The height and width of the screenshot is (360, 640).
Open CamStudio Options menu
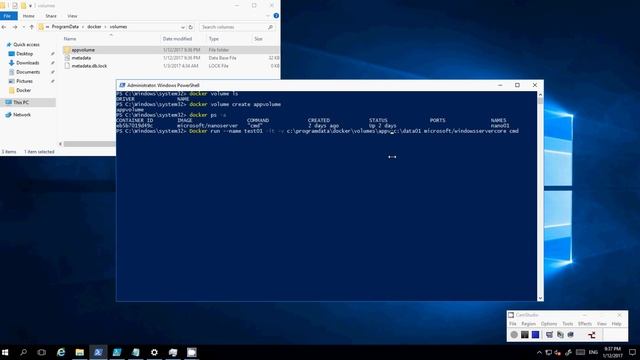click(x=549, y=324)
